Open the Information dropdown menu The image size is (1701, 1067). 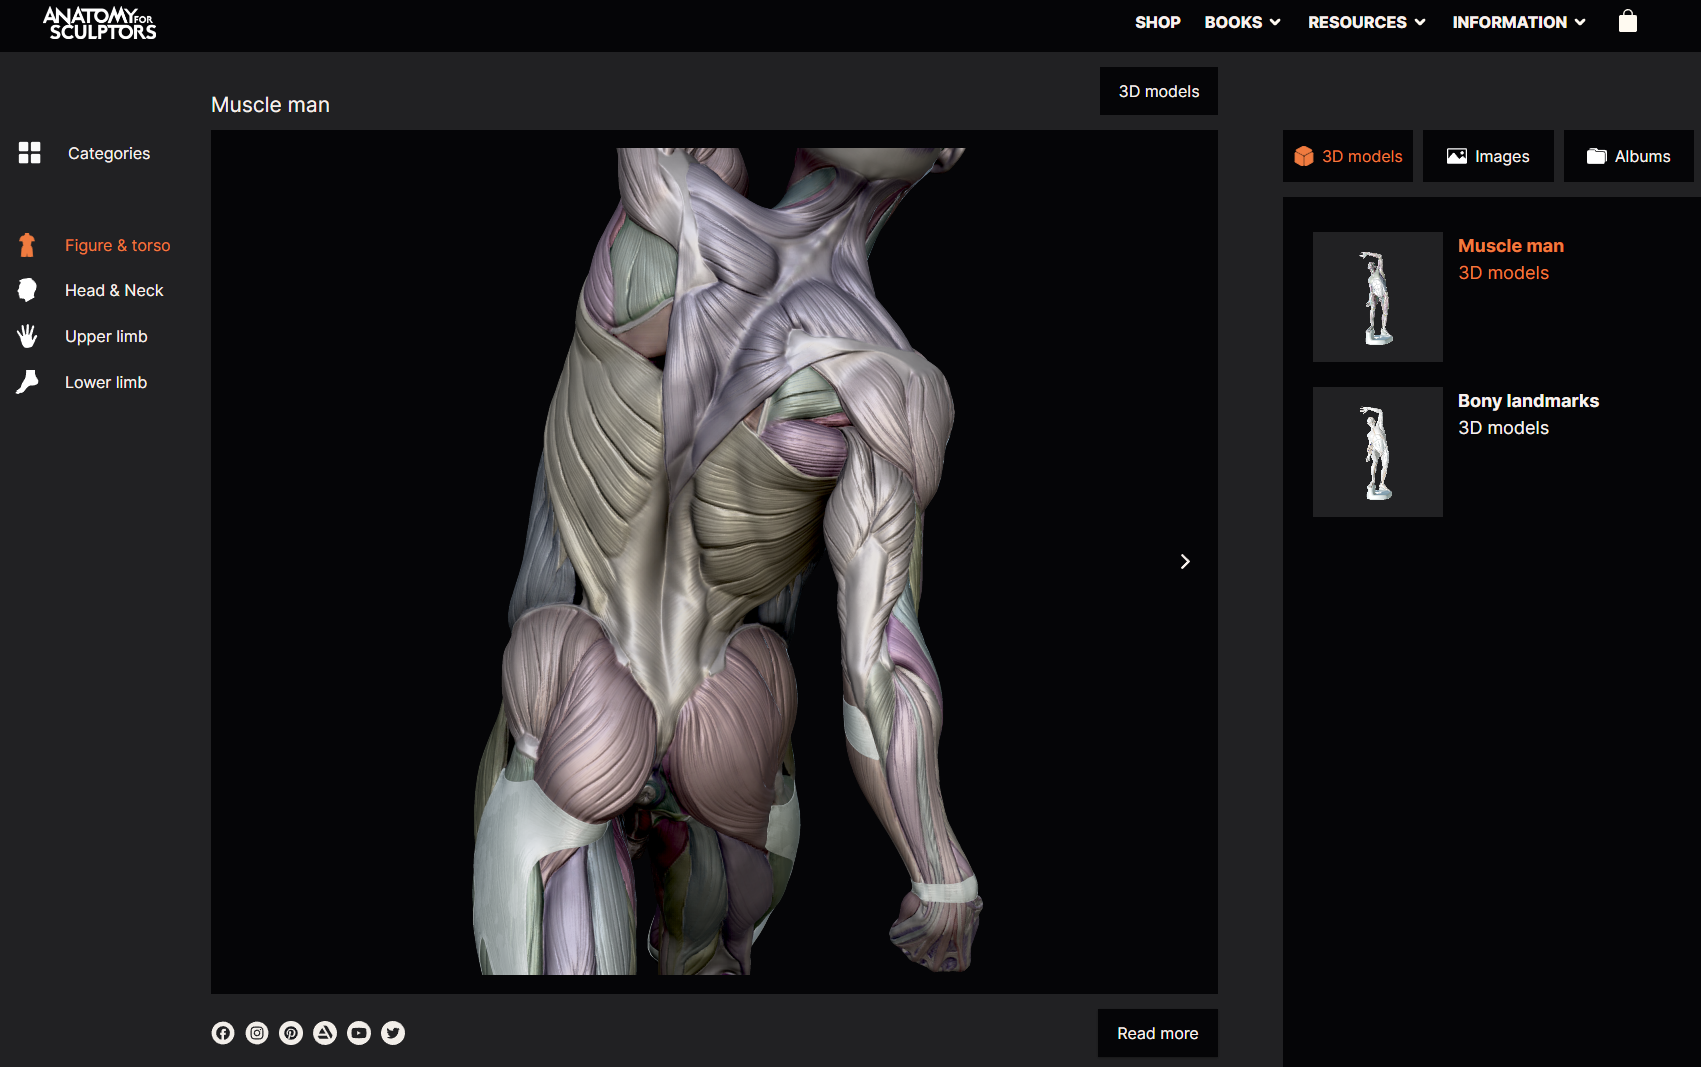(1518, 22)
